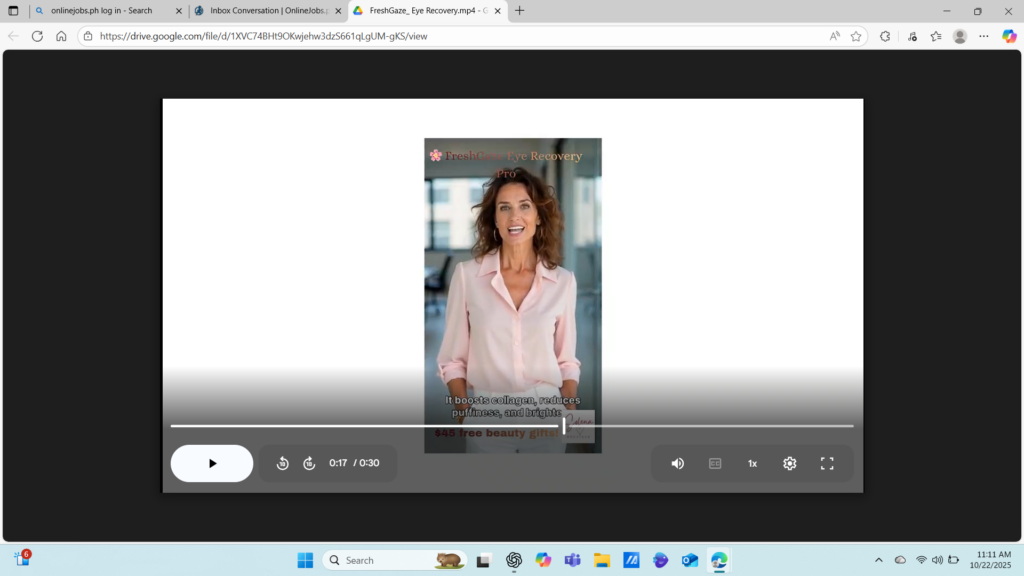Image resolution: width=1024 pixels, height=576 pixels.
Task: Skip forward 10 seconds in video
Action: pyautogui.click(x=310, y=463)
